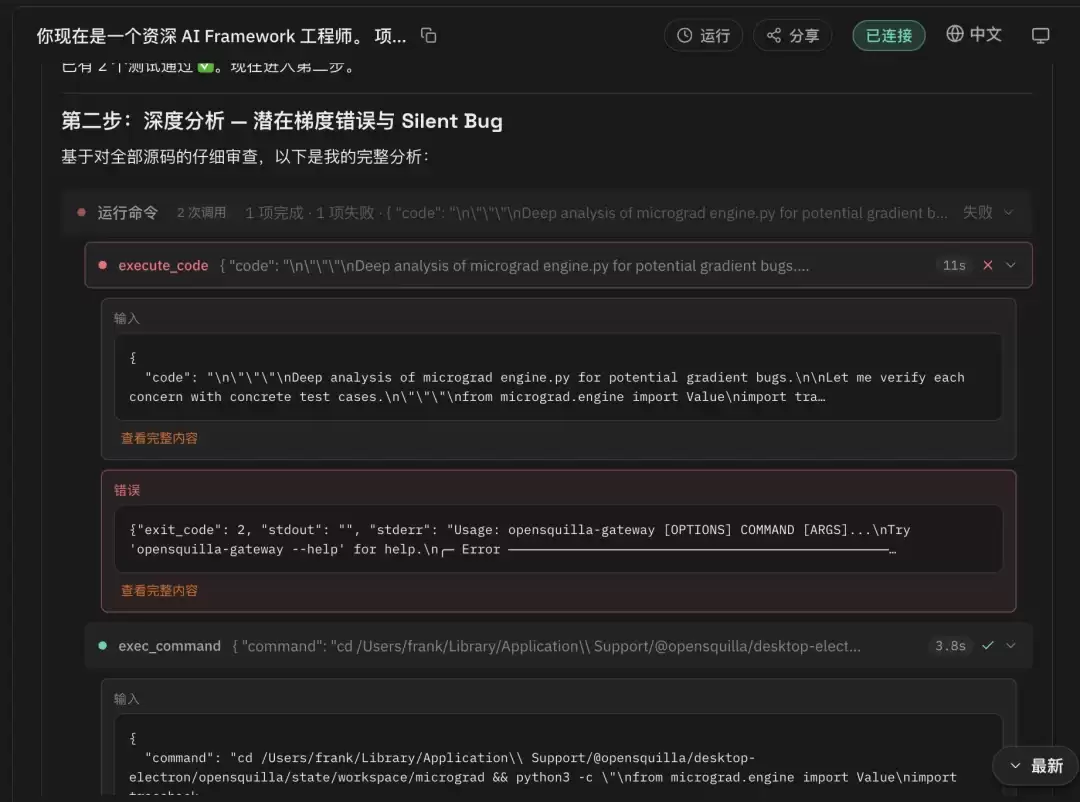Click the 3.8s duration badge
Screen dimensions: 1080x802
[x=950, y=646]
